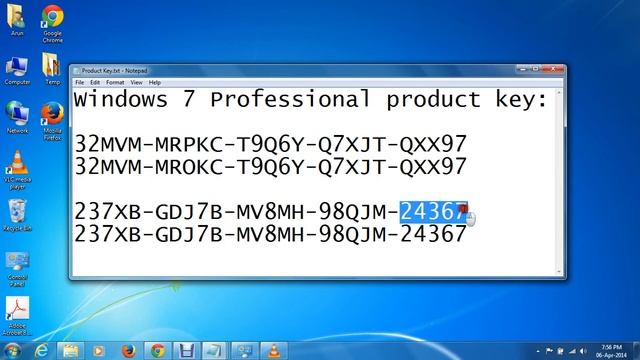This screenshot has width=640, height=360.
Task: Click the Notepad scrollbar up arrow
Action: 559,93
